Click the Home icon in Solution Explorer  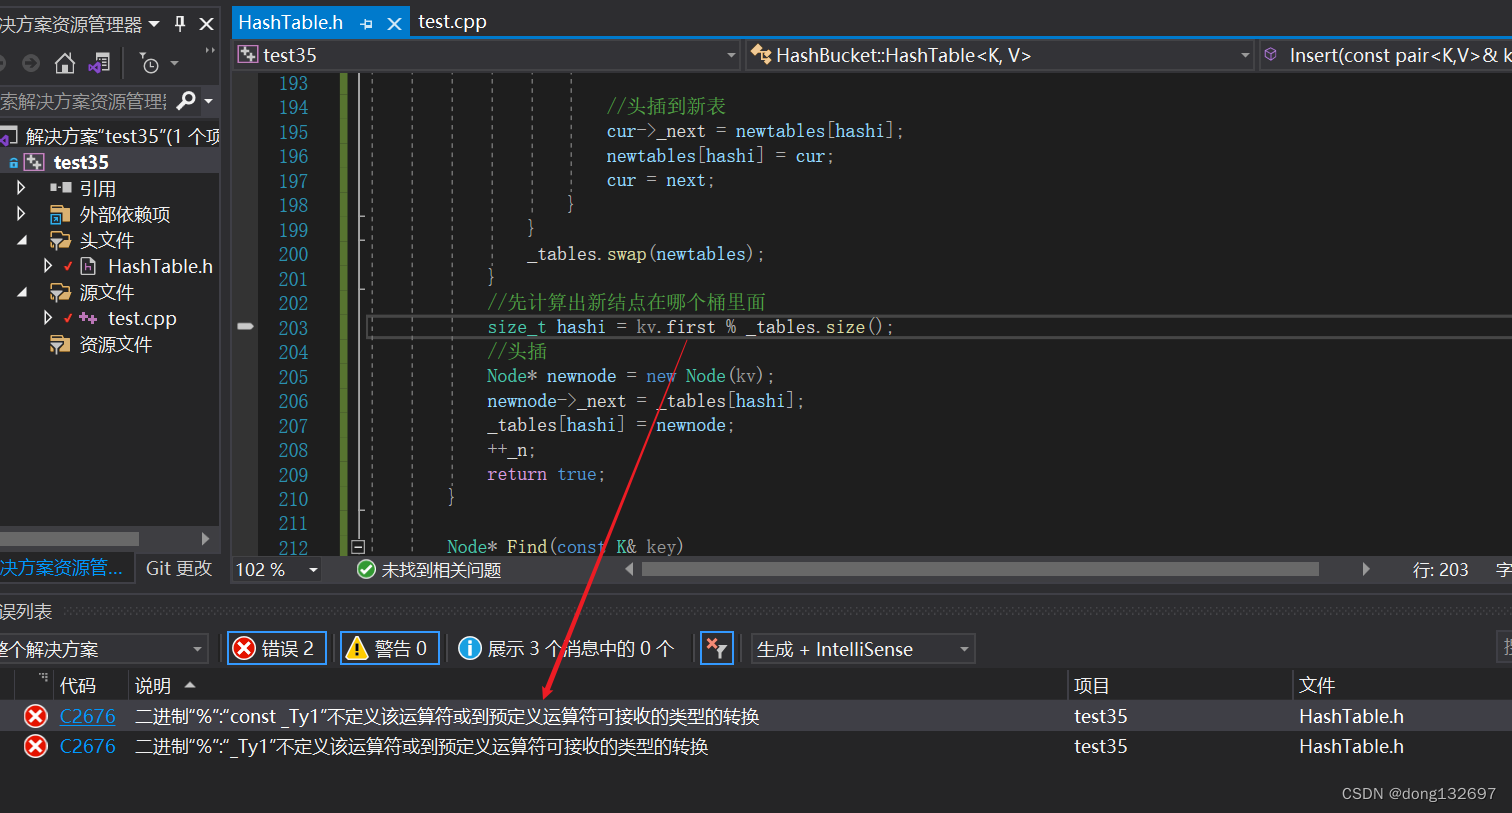65,64
